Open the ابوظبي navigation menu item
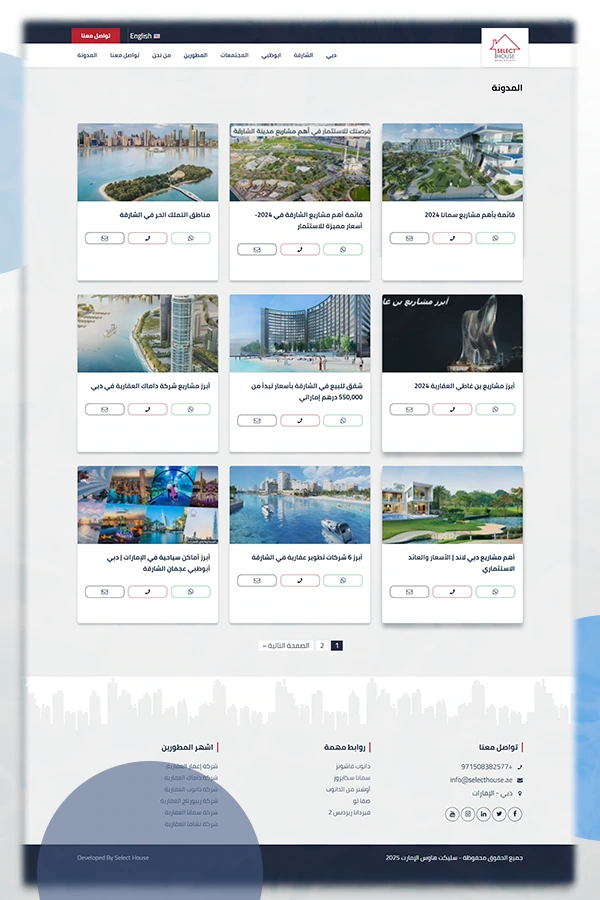 coord(271,56)
